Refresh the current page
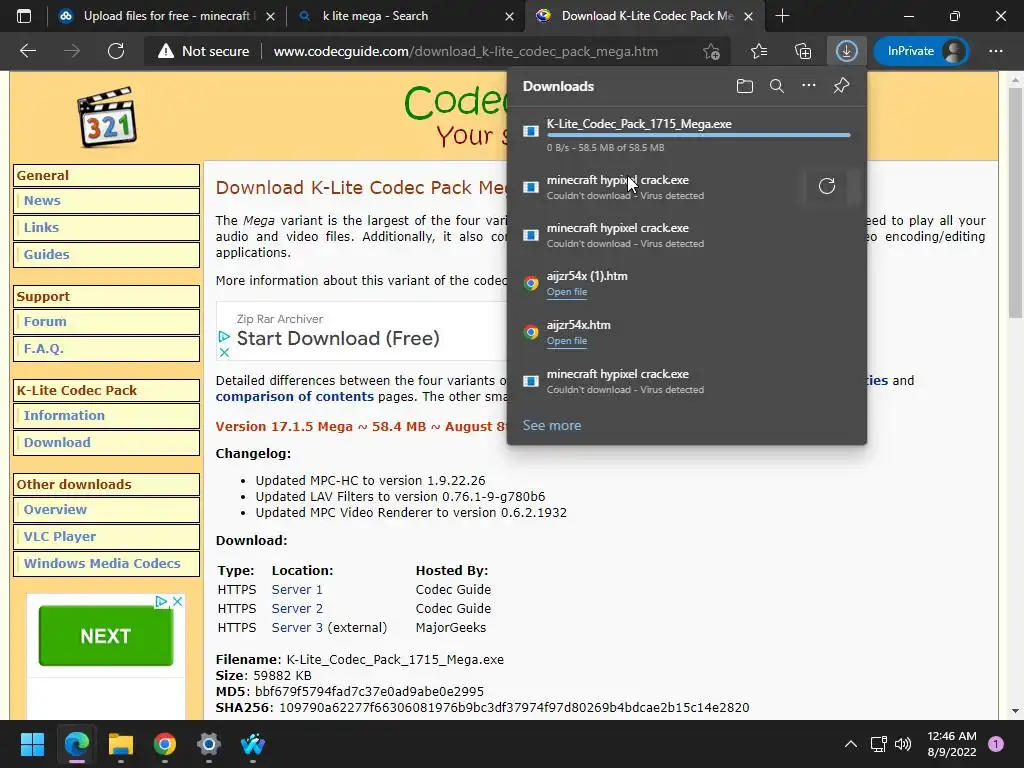This screenshot has height=768, width=1024. click(x=116, y=51)
